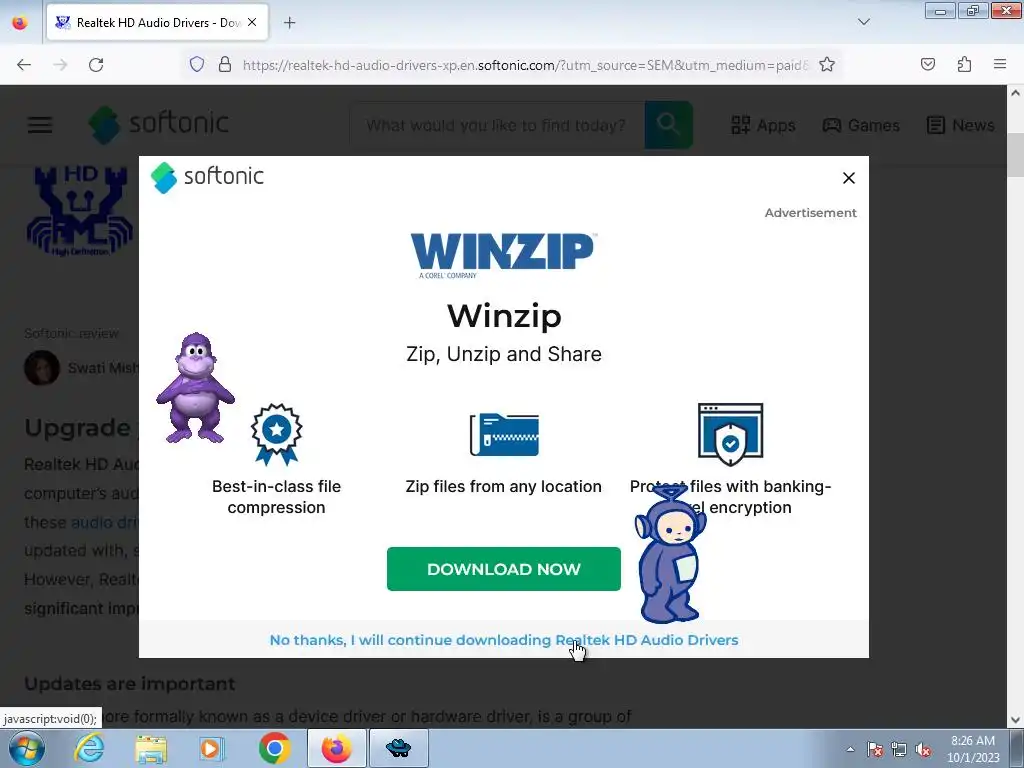Image resolution: width=1024 pixels, height=768 pixels.
Task: Click the Realtek HD crab logo
Action: [x=80, y=211]
